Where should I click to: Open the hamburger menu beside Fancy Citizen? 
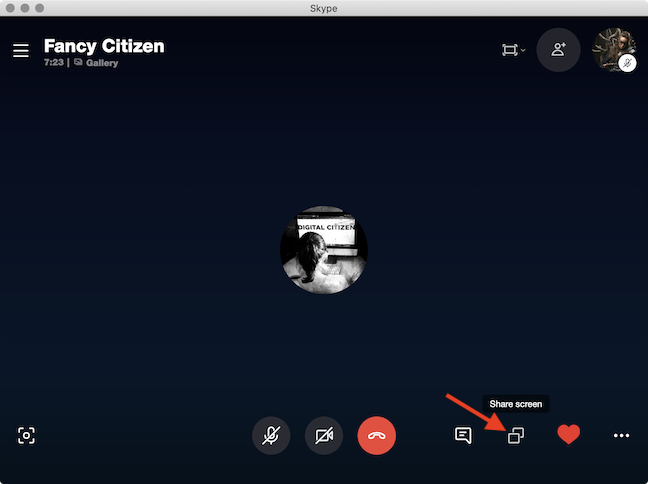tap(21, 50)
